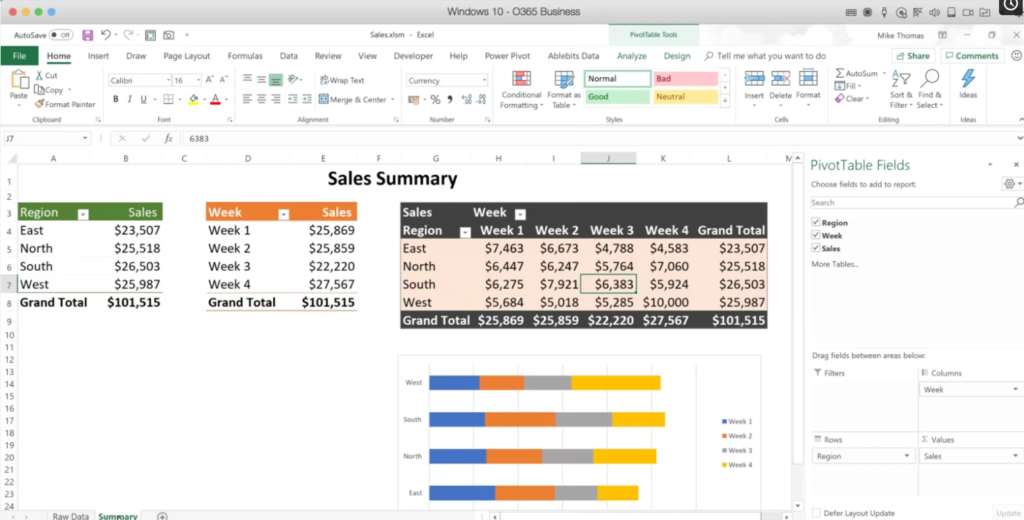Open the Find & Select tool
Screen dimensions: 1024x520
click(x=930, y=90)
